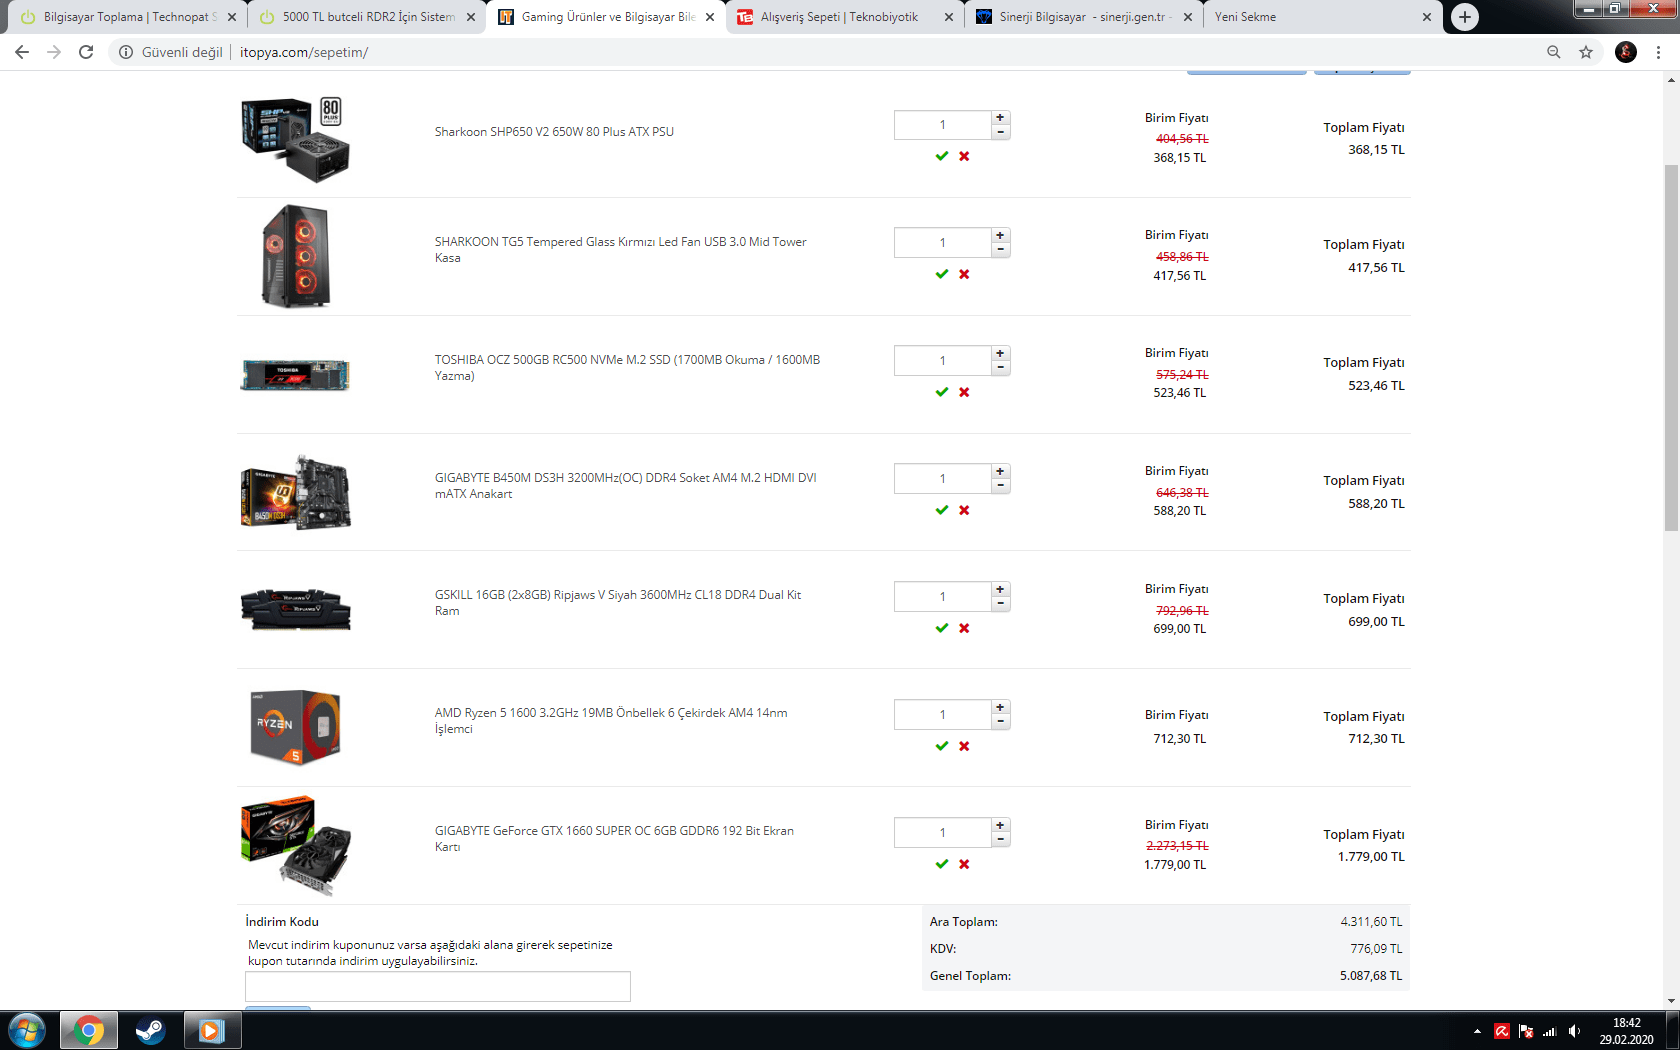
Task: Close the Gaming Ürünler itopya tab
Action: point(710,17)
